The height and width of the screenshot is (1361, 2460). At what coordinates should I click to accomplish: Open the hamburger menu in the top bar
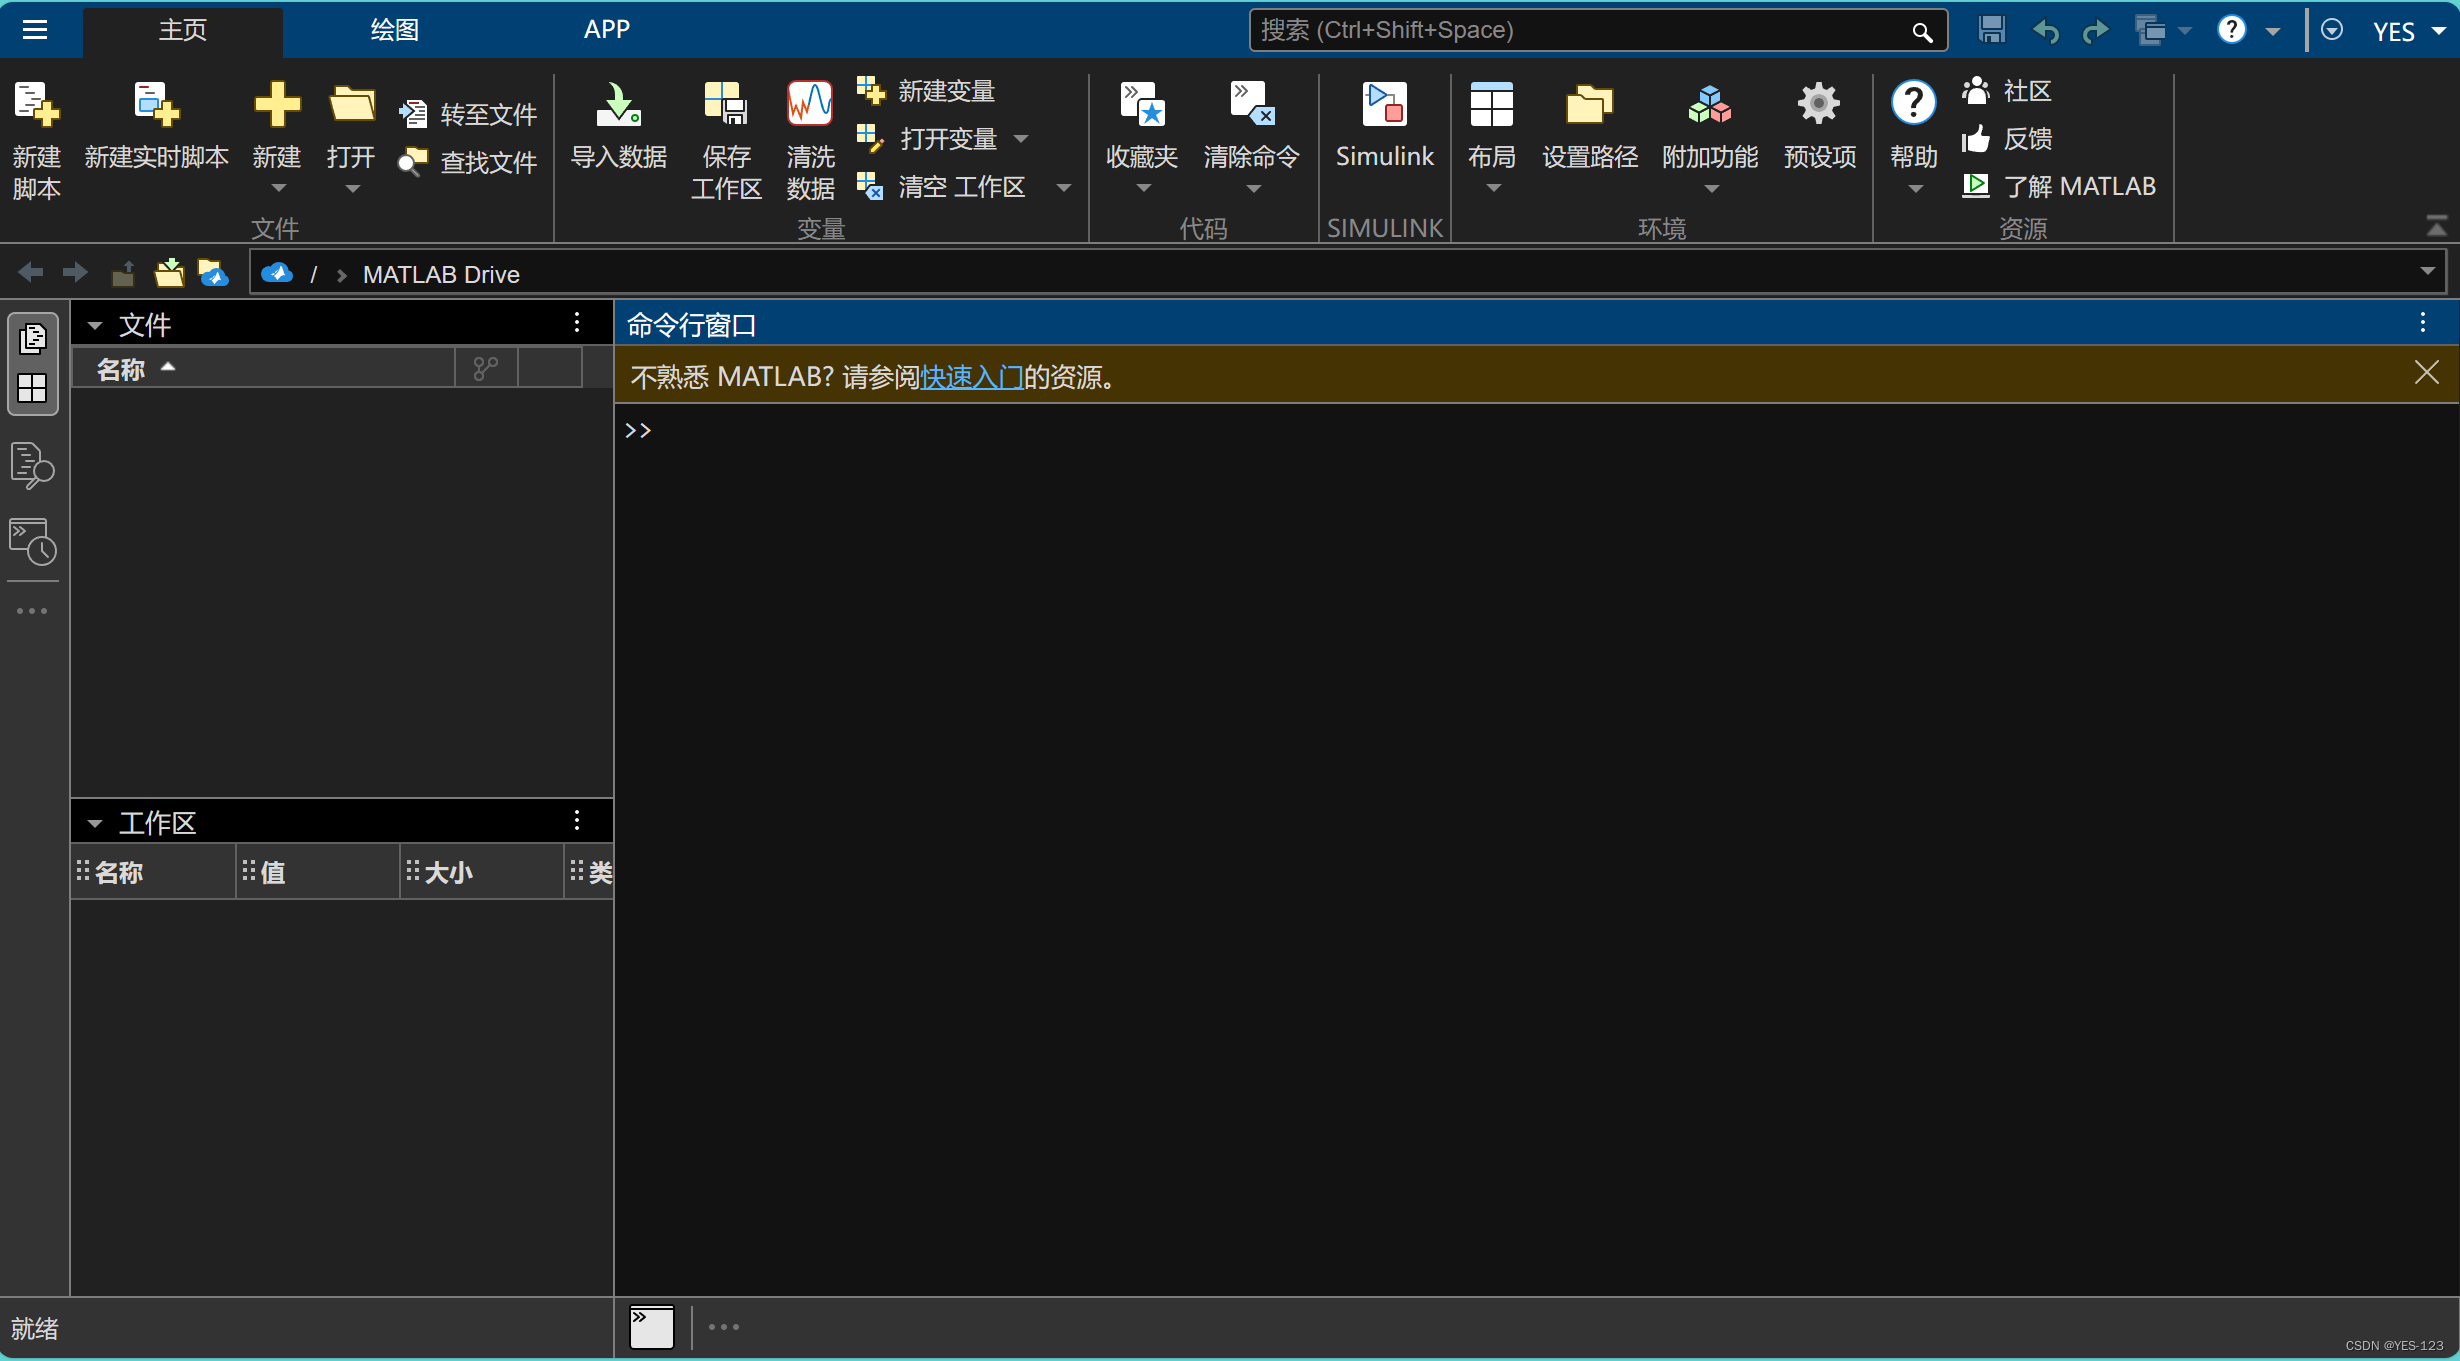click(x=35, y=30)
